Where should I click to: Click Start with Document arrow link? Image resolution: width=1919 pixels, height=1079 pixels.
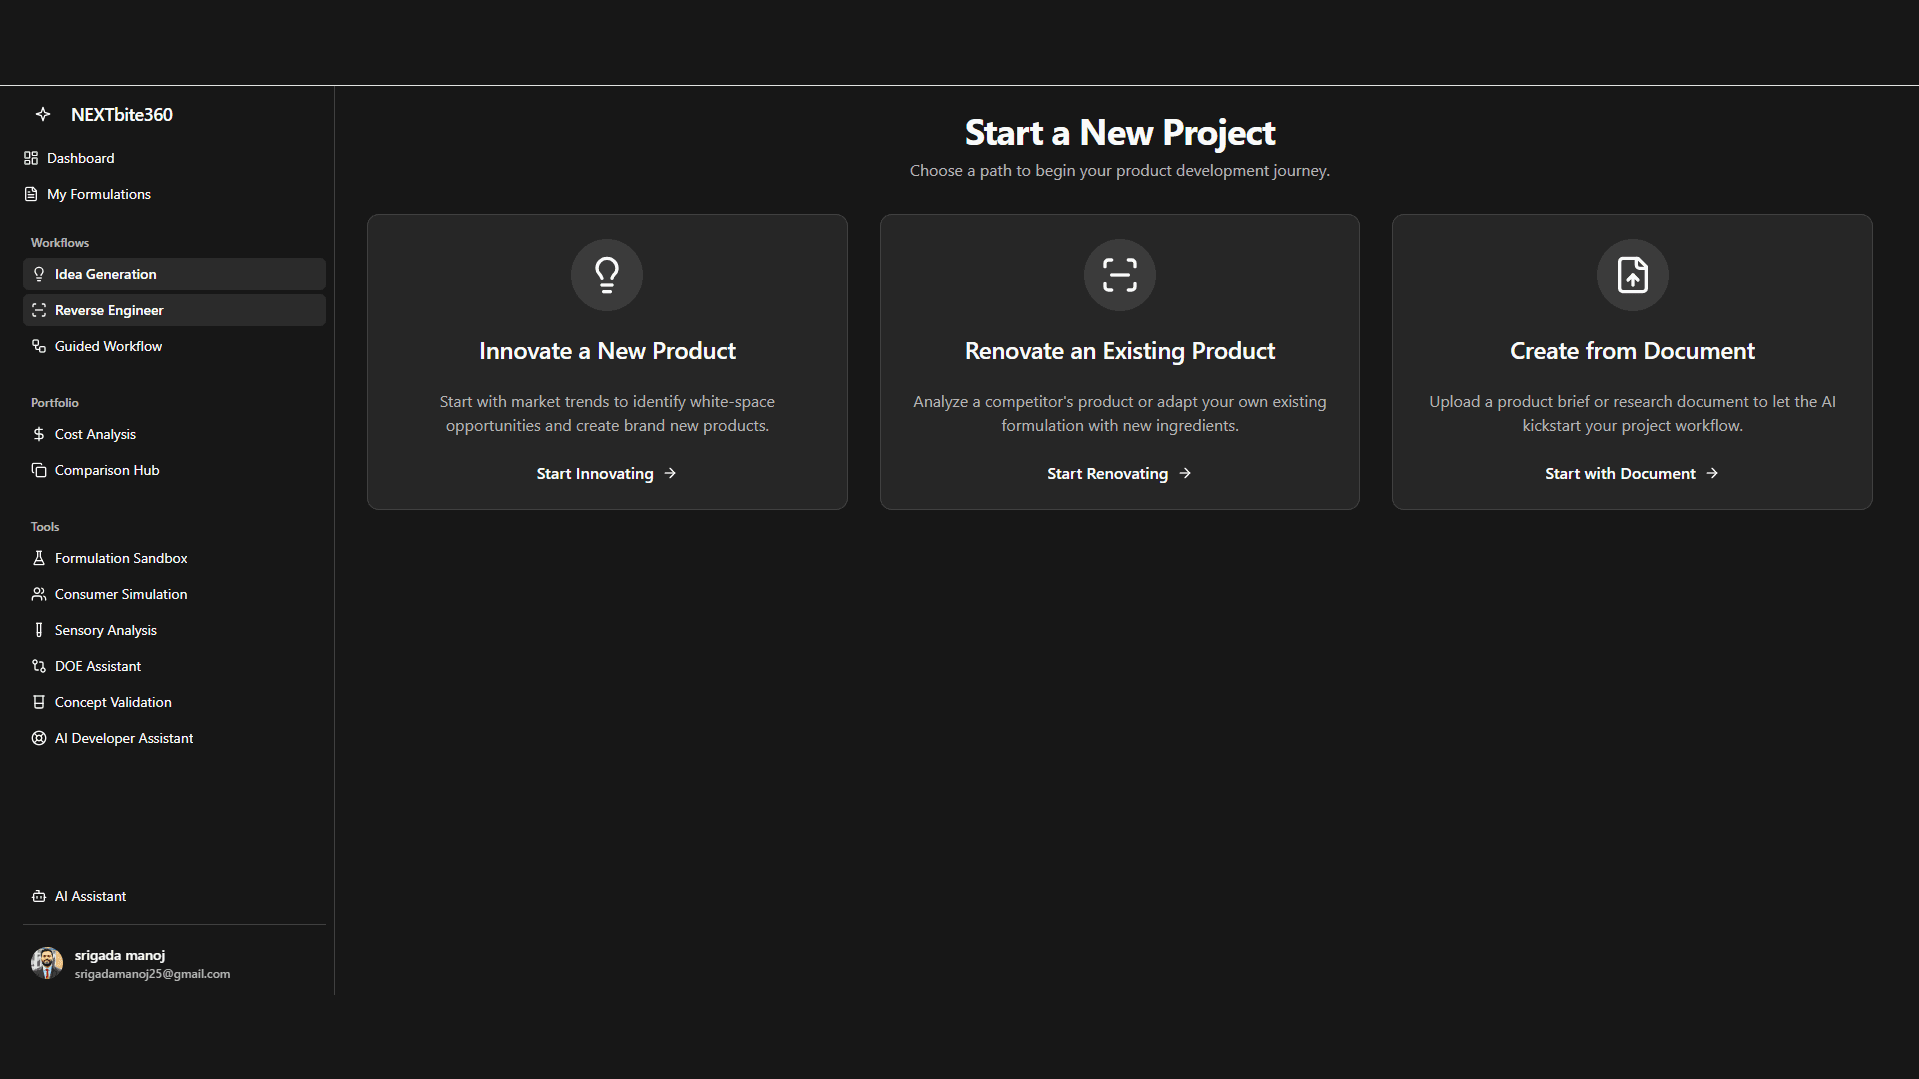[1631, 473]
